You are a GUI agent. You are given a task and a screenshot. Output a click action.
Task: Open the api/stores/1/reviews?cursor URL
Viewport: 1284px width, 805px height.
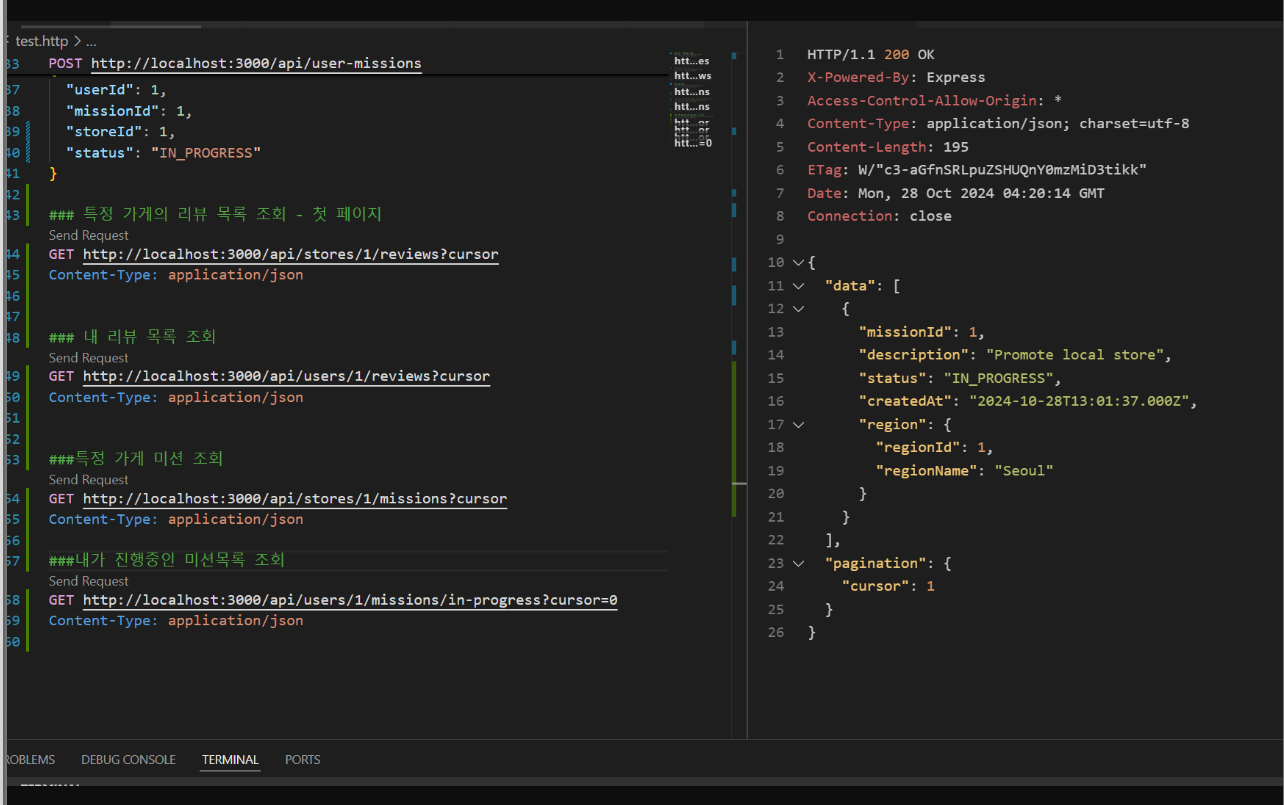pos(290,254)
